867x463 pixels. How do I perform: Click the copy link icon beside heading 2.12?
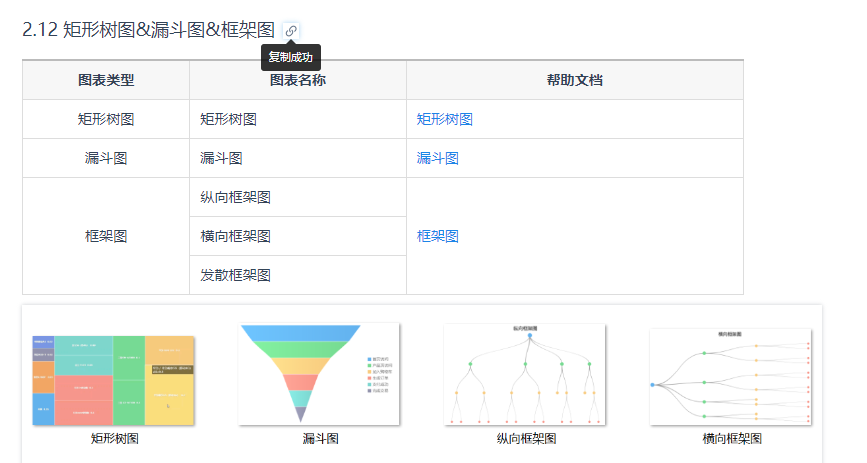click(291, 30)
